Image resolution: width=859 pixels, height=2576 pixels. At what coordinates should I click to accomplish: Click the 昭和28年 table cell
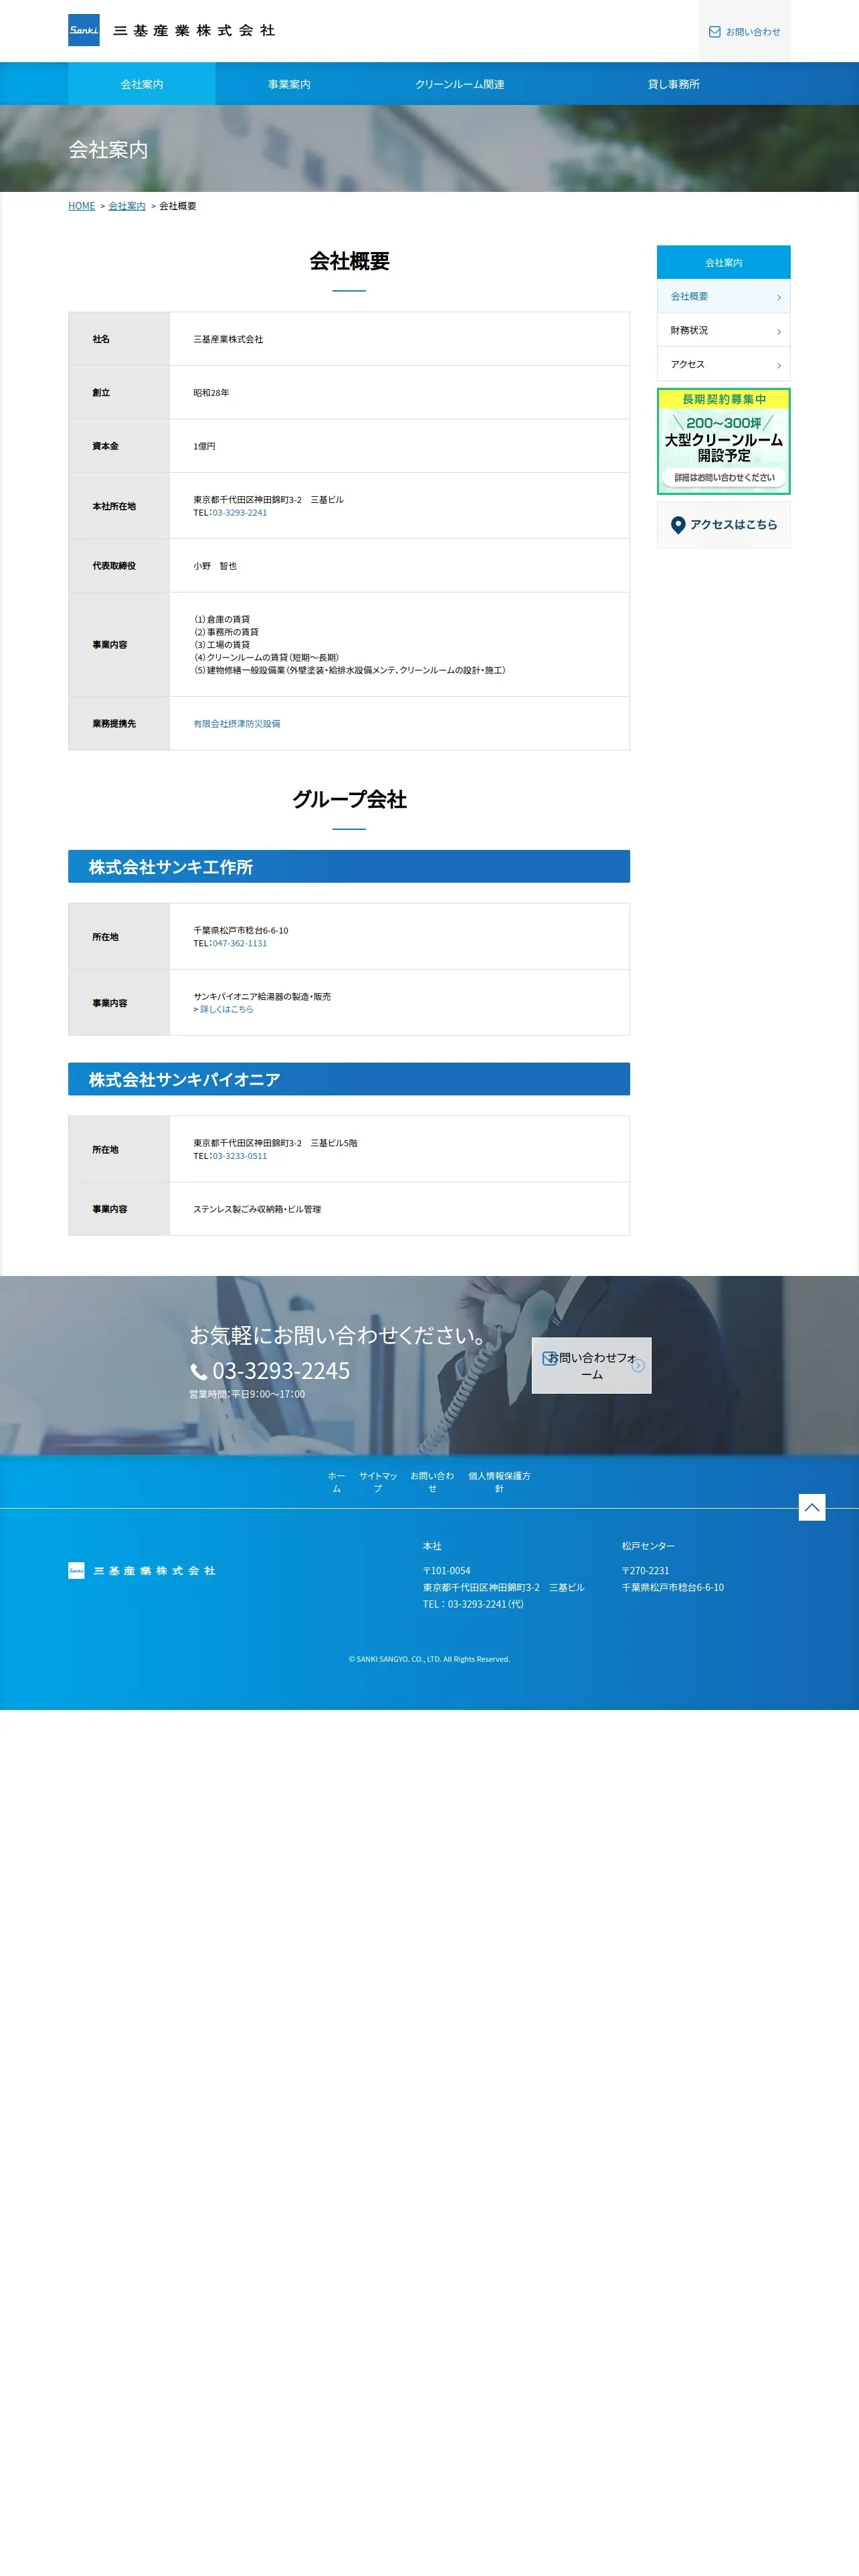coord(399,392)
